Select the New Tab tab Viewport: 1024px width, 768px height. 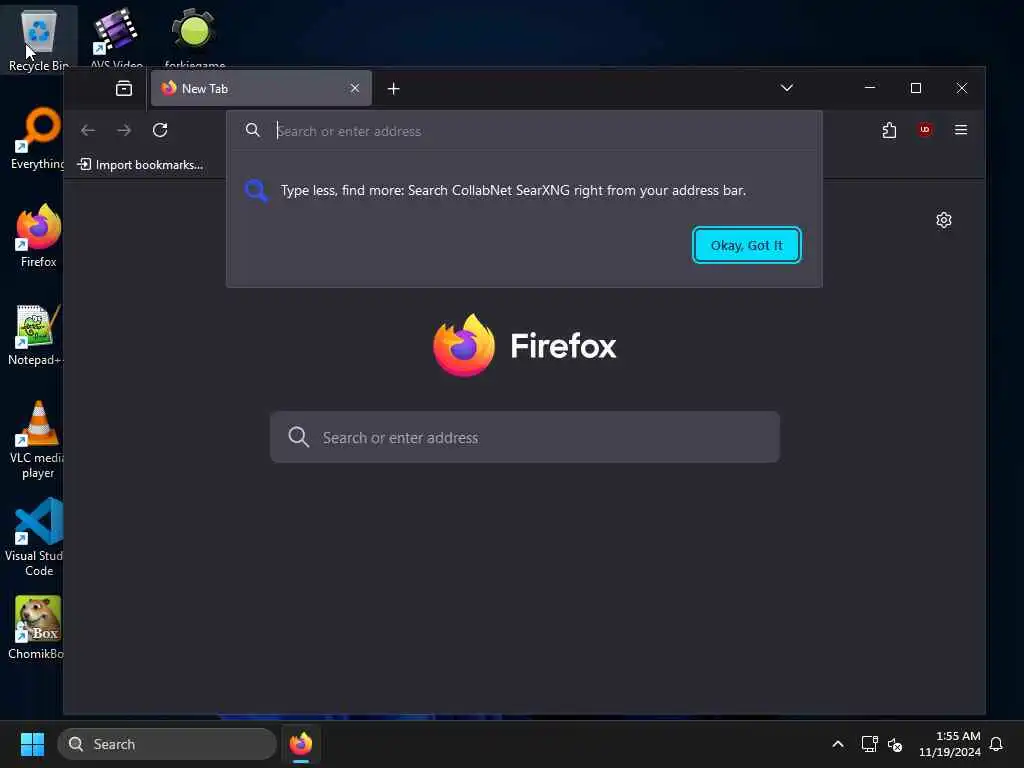(x=261, y=88)
